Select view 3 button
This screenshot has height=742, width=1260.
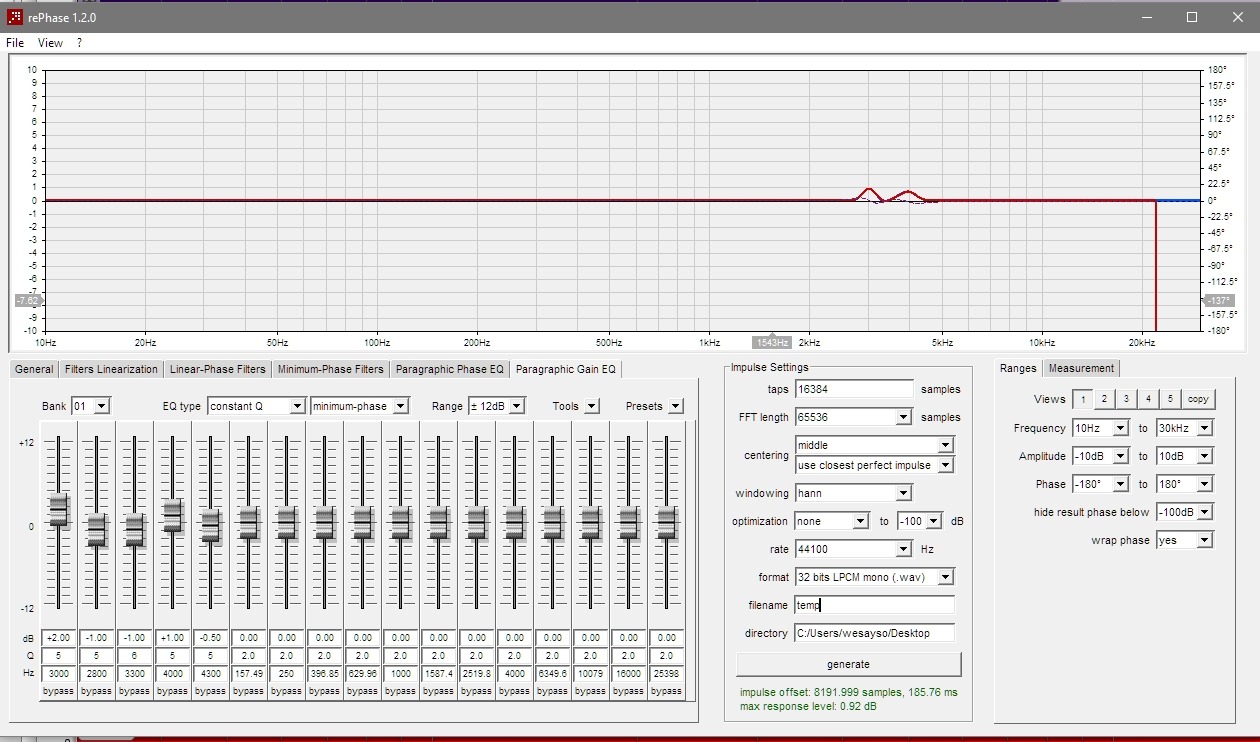click(x=1126, y=399)
